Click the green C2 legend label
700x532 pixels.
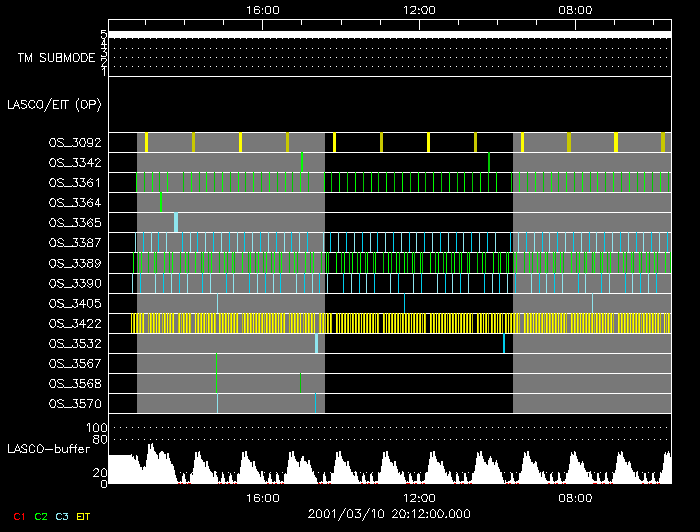pyautogui.click(x=41, y=516)
